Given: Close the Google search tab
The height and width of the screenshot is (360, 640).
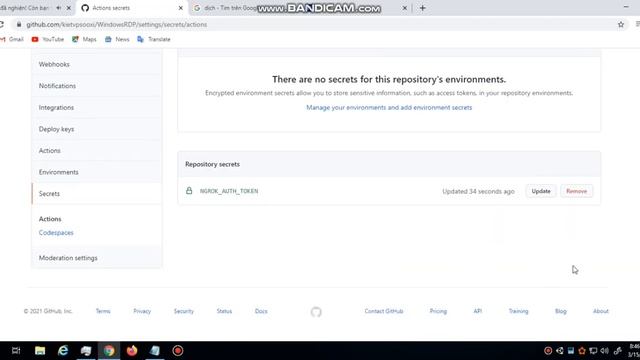Looking at the screenshot, I should [x=404, y=8].
